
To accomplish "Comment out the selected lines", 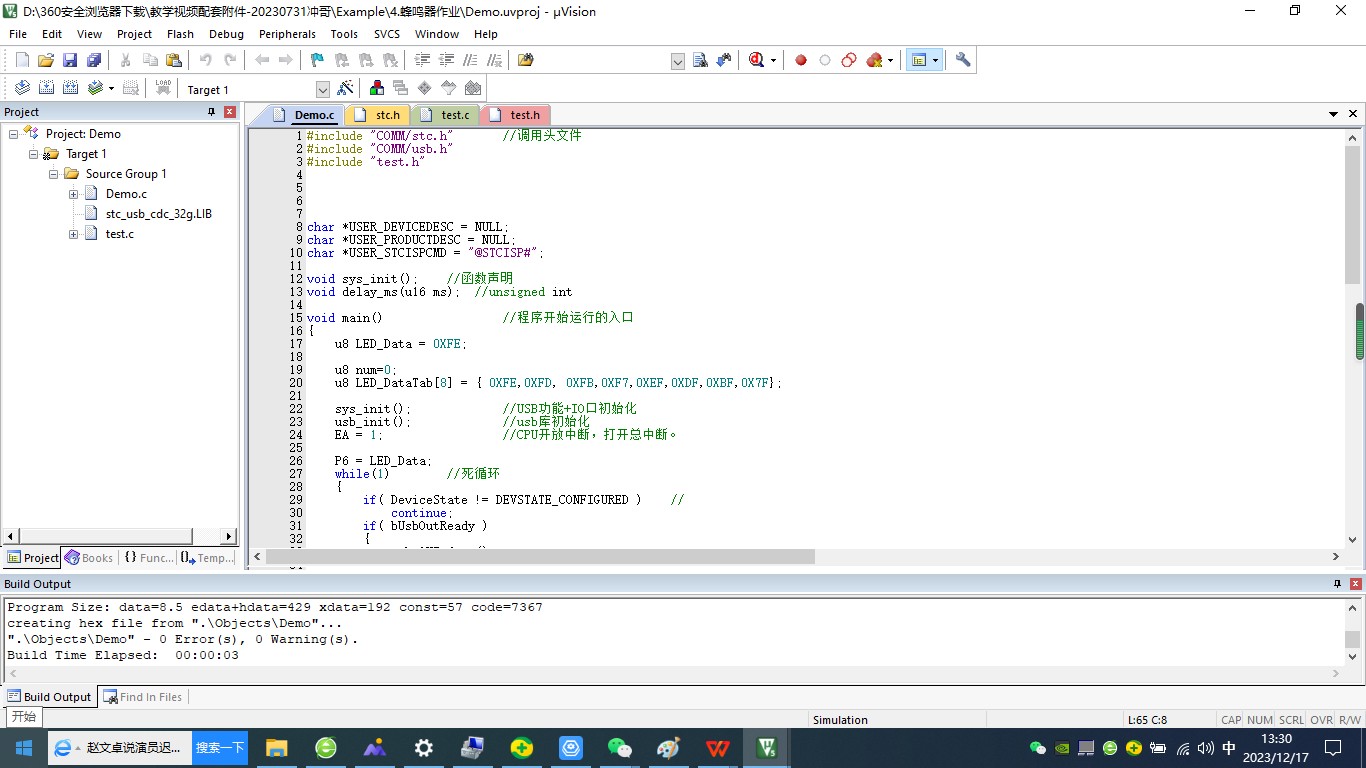I will tap(470, 60).
